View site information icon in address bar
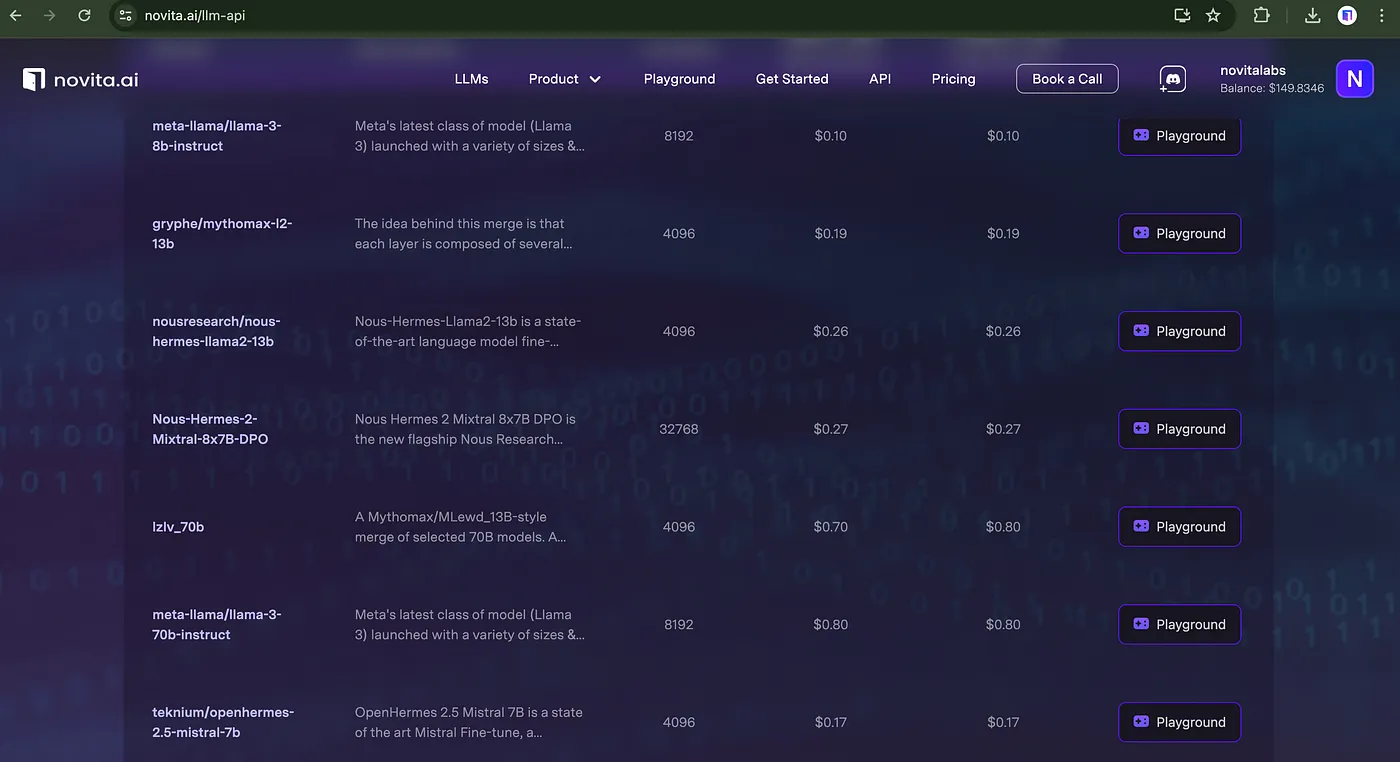The width and height of the screenshot is (1400, 762). click(x=125, y=16)
